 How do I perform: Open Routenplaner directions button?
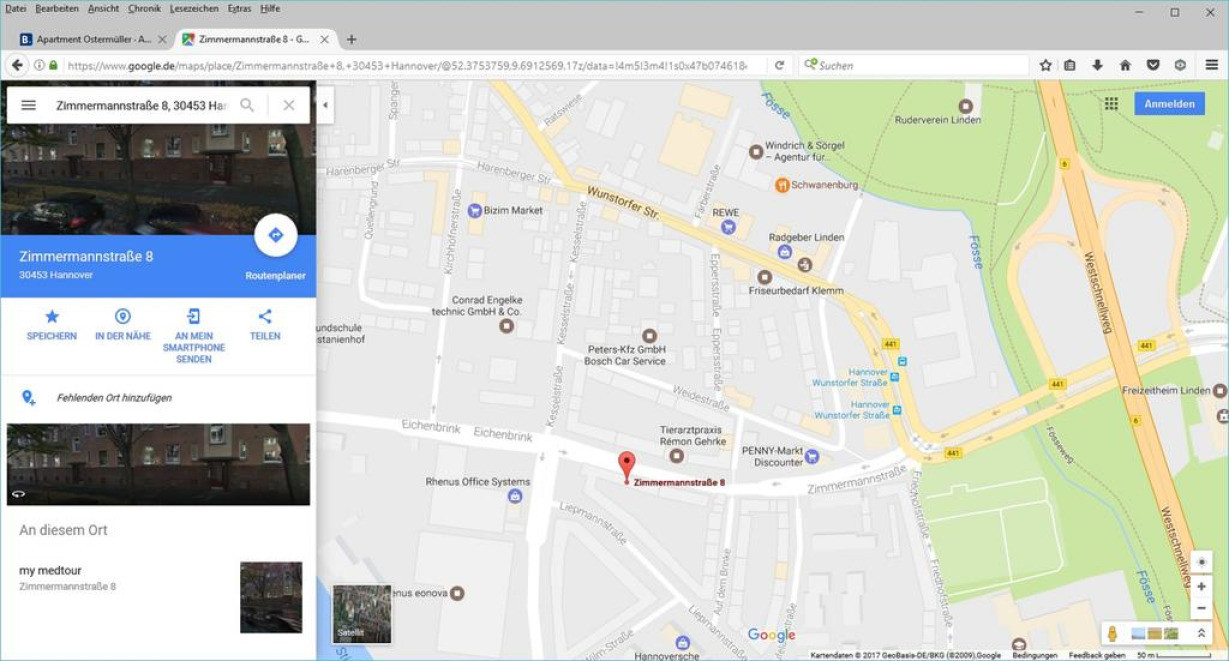click(276, 236)
